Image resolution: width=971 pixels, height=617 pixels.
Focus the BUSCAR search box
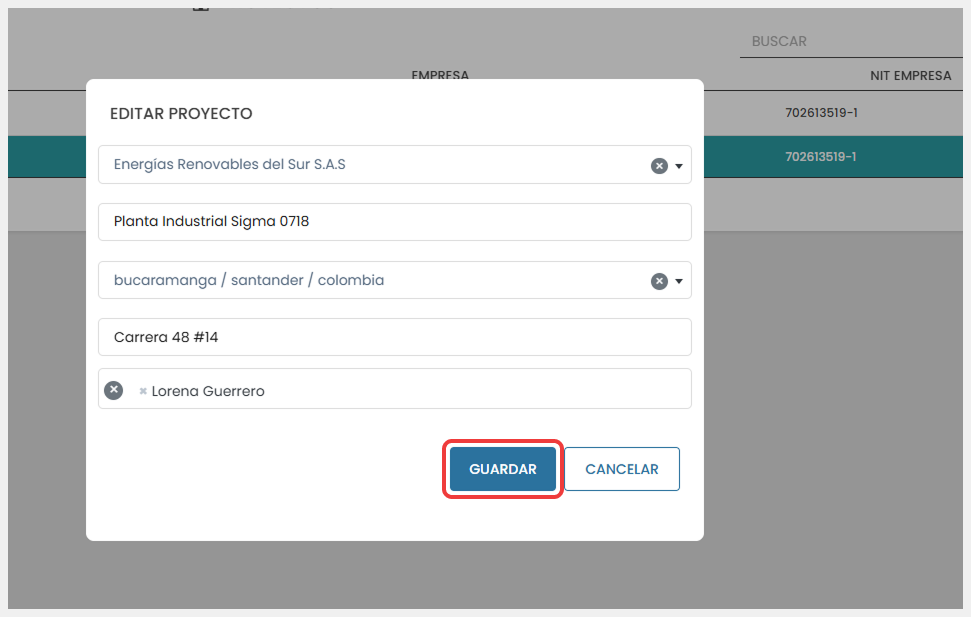850,41
